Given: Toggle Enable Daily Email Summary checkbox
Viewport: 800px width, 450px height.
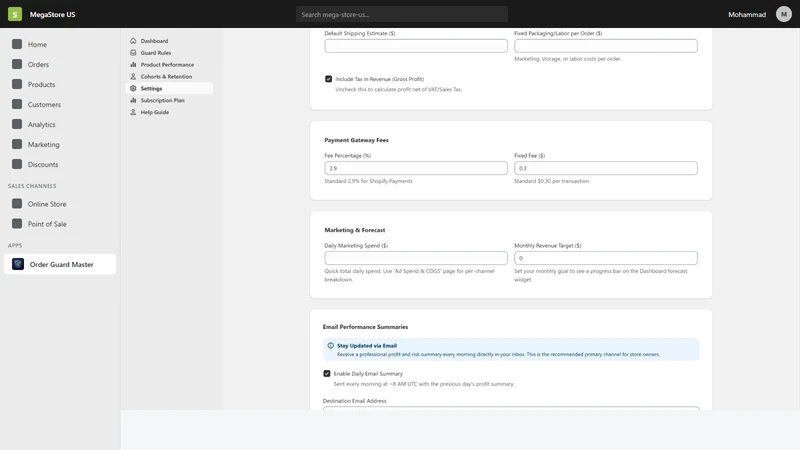Looking at the screenshot, I should [327, 373].
